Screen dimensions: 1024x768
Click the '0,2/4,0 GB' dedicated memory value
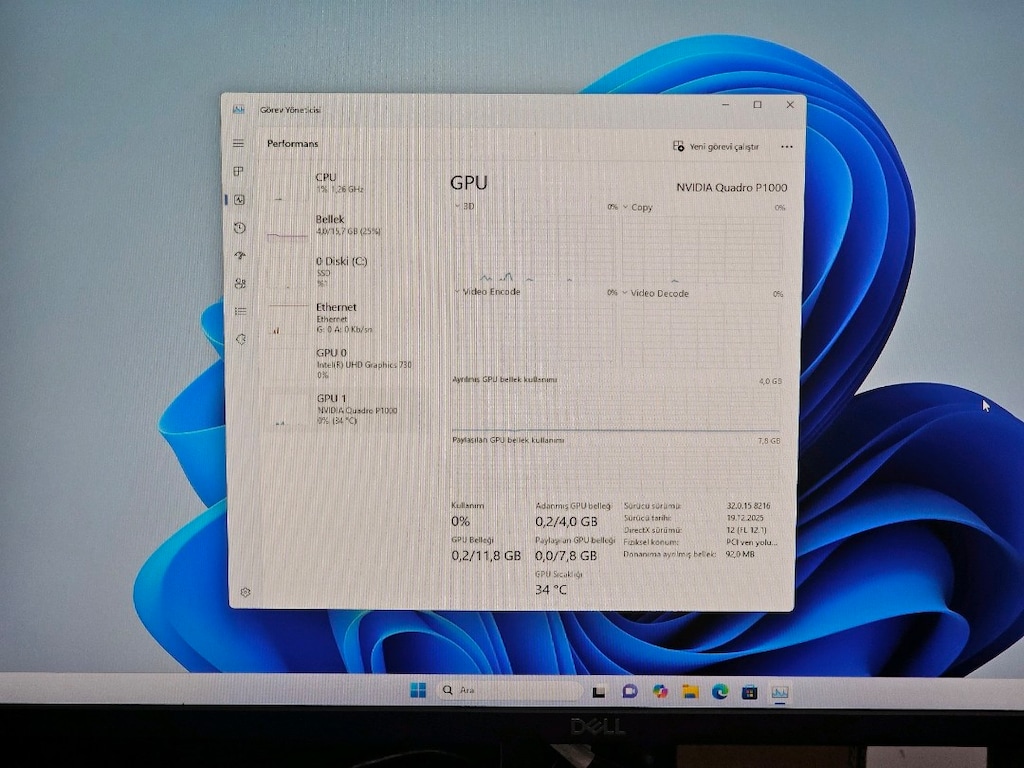tap(566, 521)
